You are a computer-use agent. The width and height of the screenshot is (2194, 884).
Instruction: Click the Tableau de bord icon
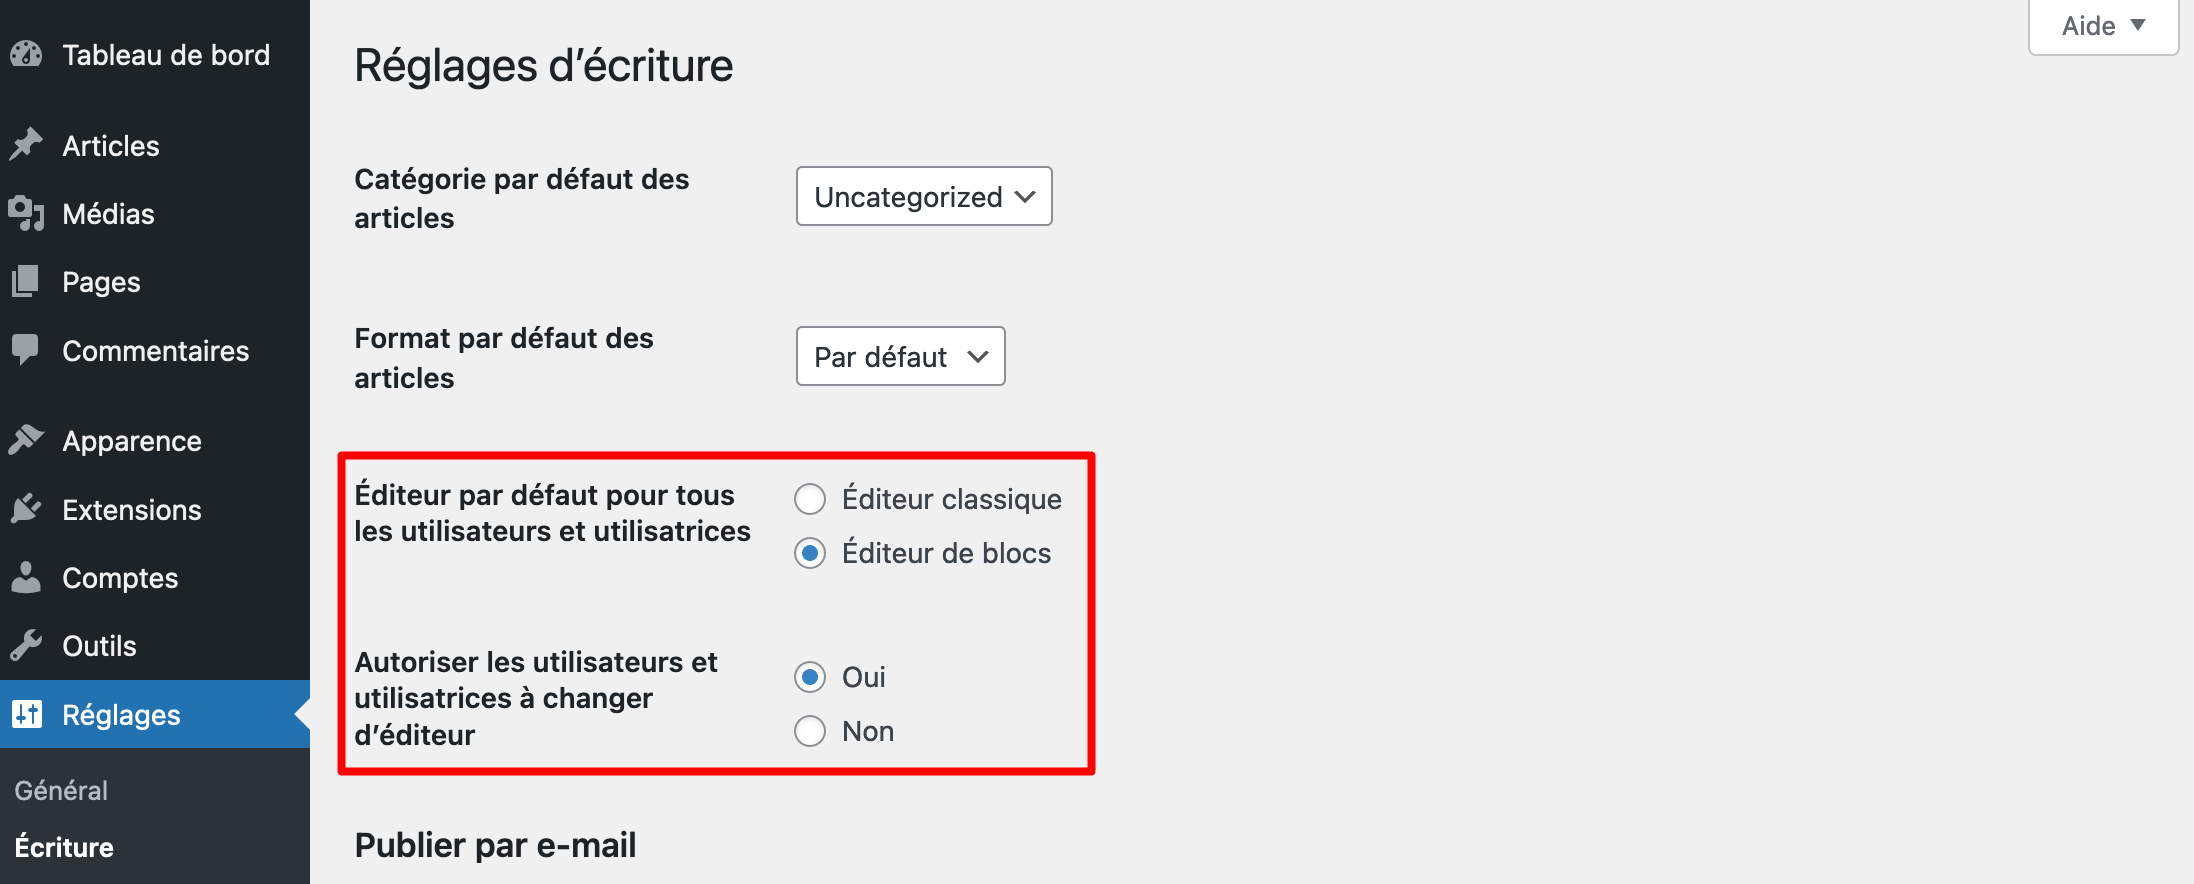[27, 55]
